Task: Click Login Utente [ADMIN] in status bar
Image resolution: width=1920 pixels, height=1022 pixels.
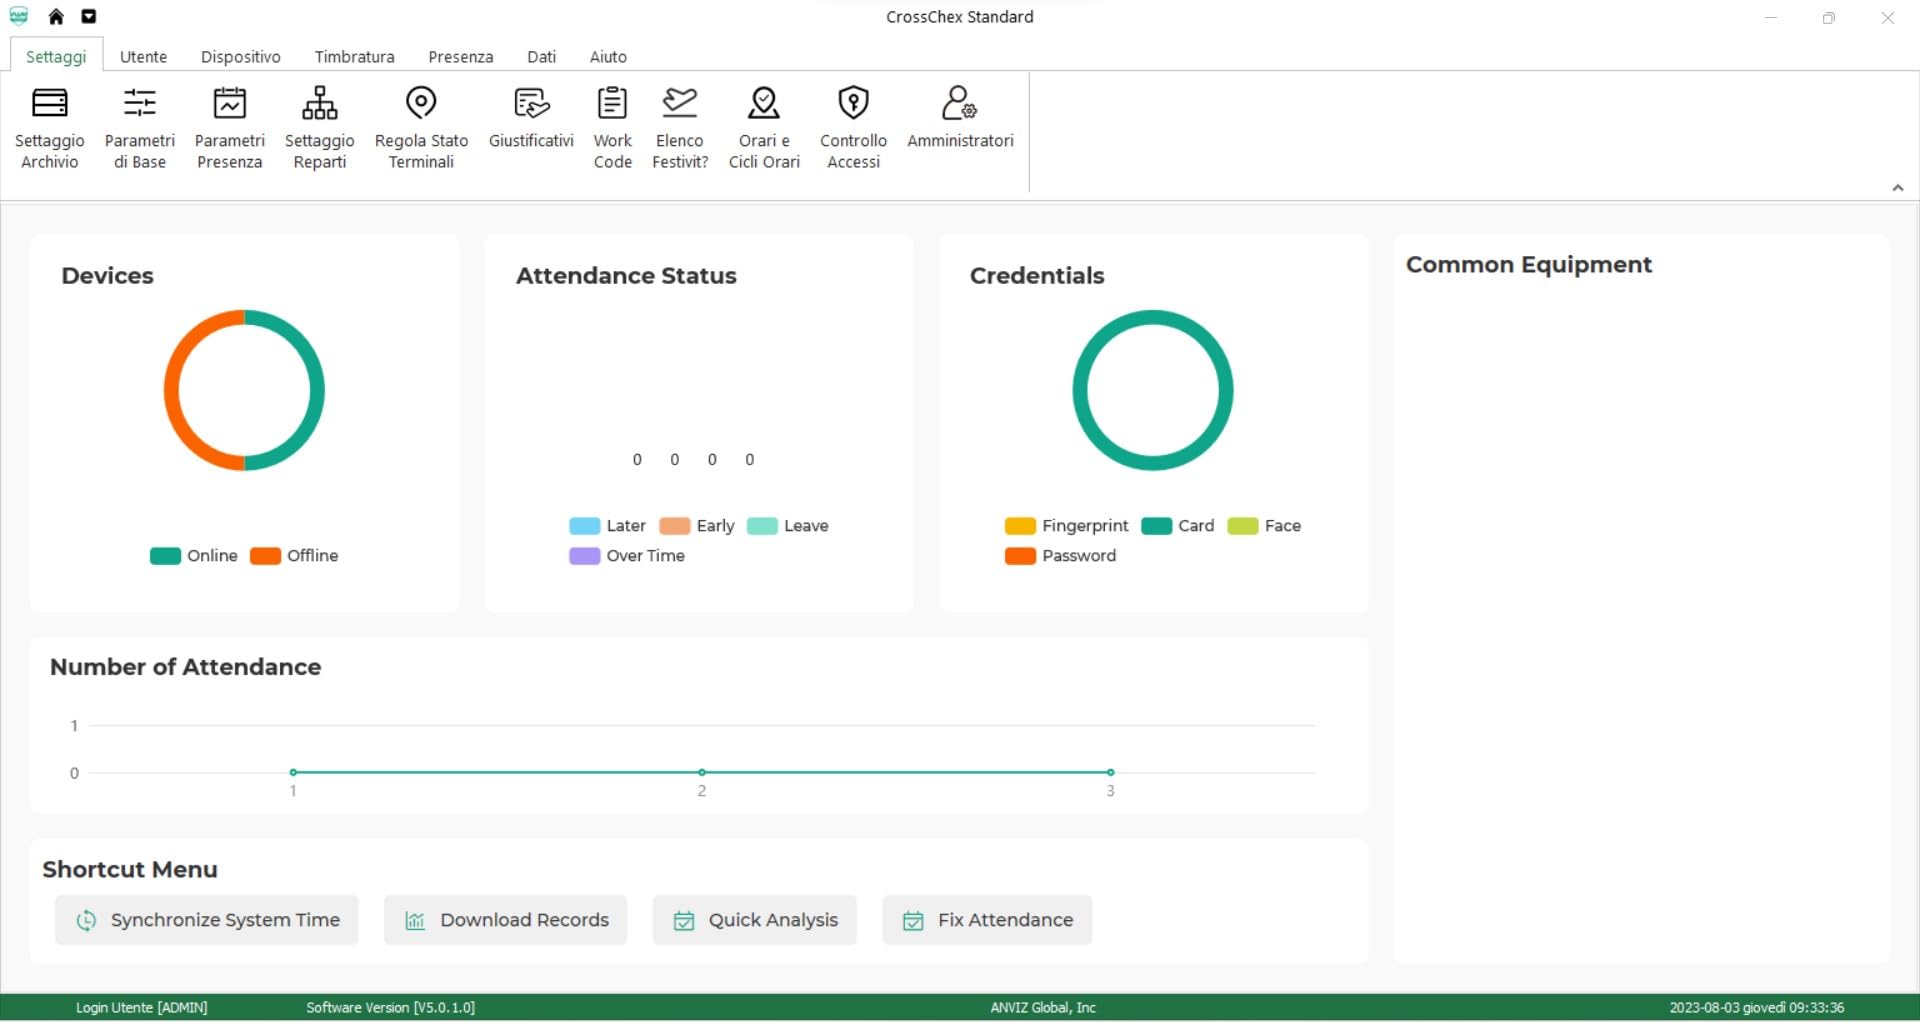Action: (x=142, y=1007)
